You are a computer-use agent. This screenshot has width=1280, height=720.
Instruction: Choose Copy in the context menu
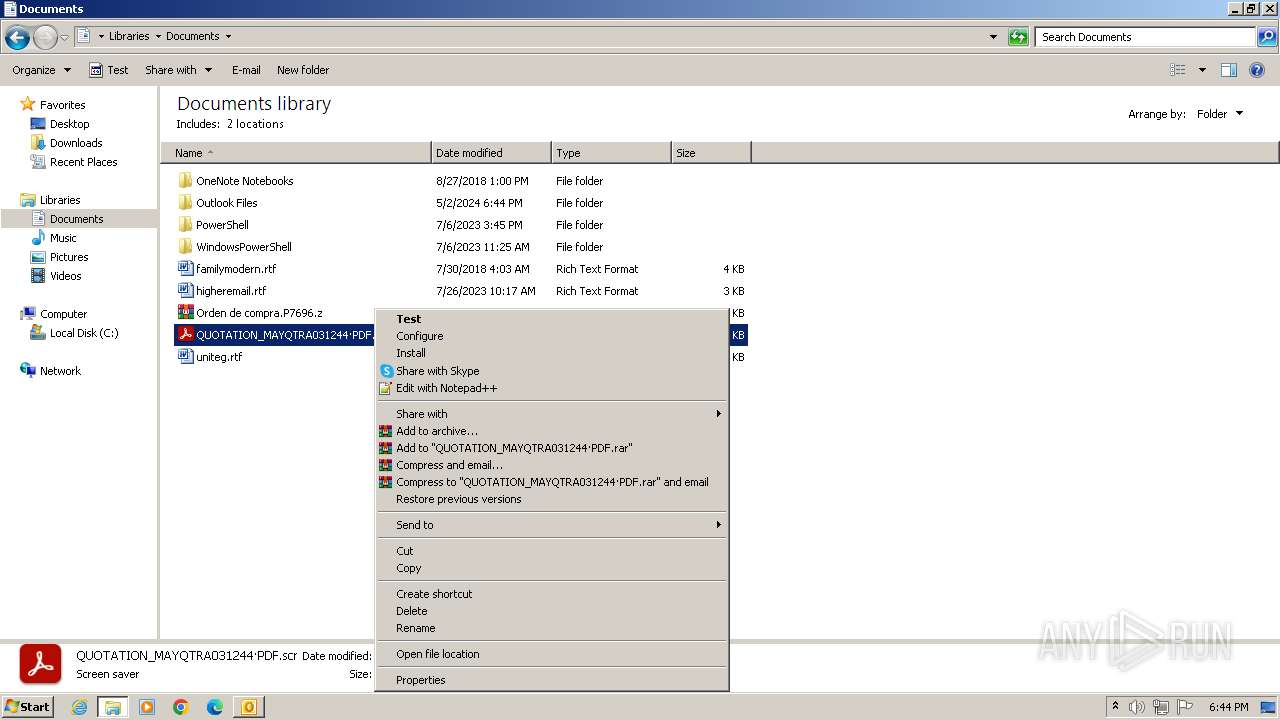coord(551,568)
